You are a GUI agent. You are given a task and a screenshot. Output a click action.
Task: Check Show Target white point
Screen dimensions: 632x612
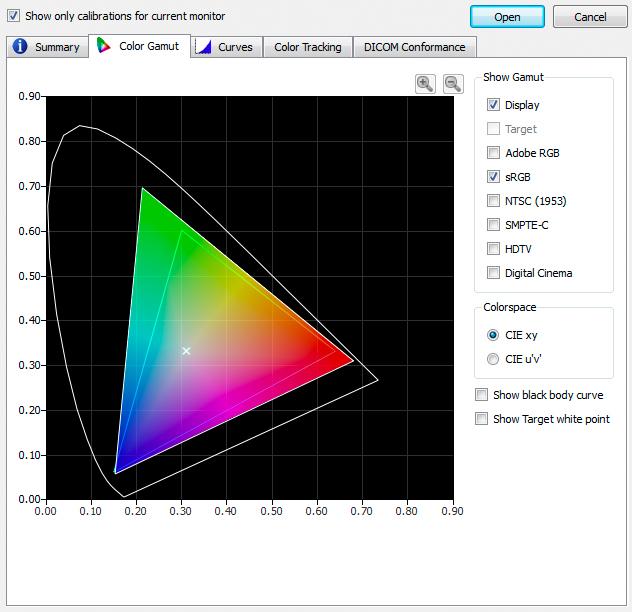click(481, 419)
